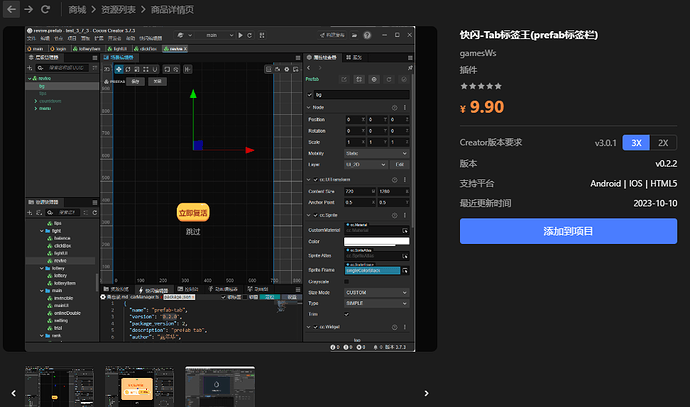Click the reload icon beside play in editor
Image resolution: width=690 pixels, height=407 pixels.
tap(250, 35)
